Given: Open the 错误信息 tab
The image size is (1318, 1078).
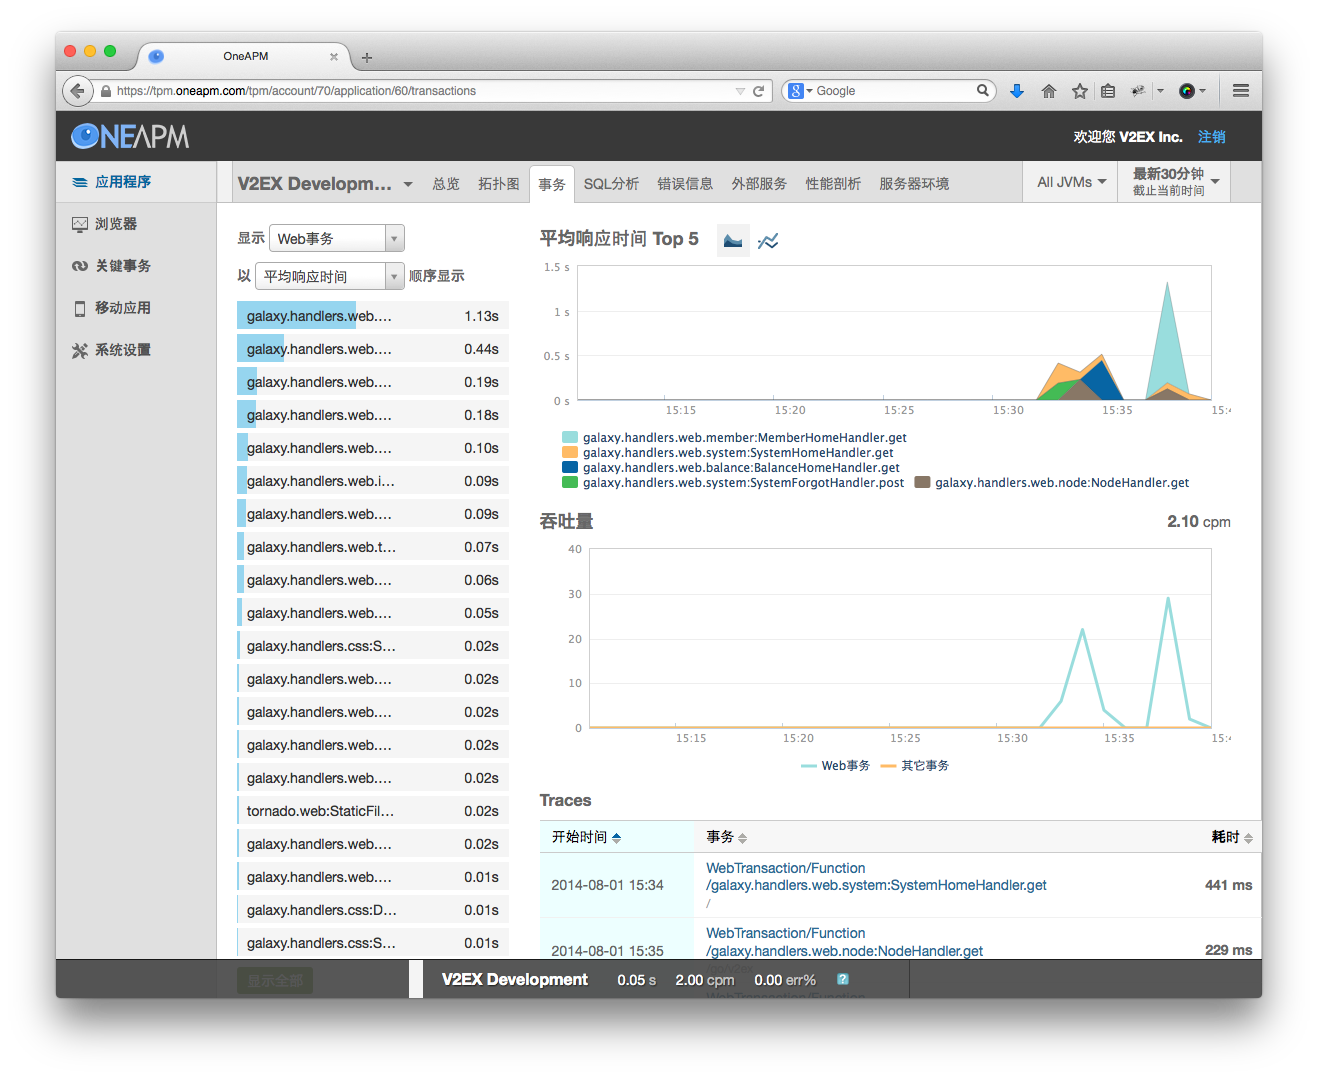Looking at the screenshot, I should click(685, 184).
